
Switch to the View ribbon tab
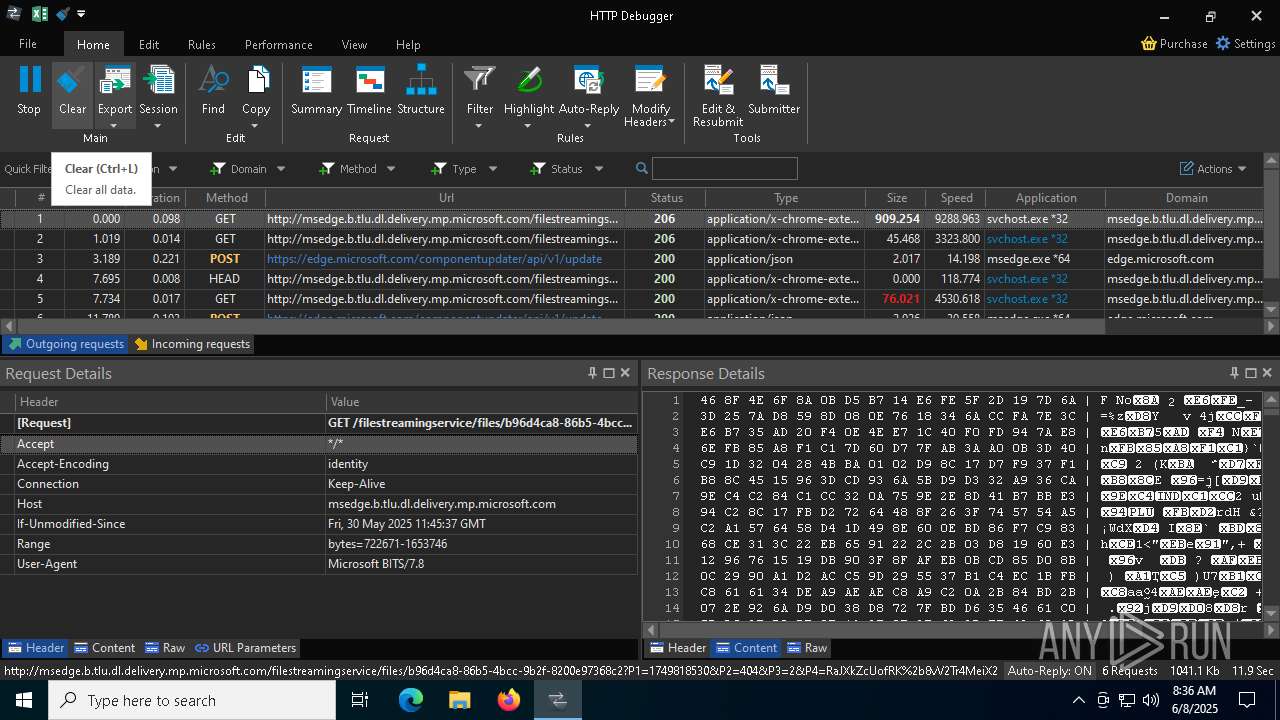354,44
